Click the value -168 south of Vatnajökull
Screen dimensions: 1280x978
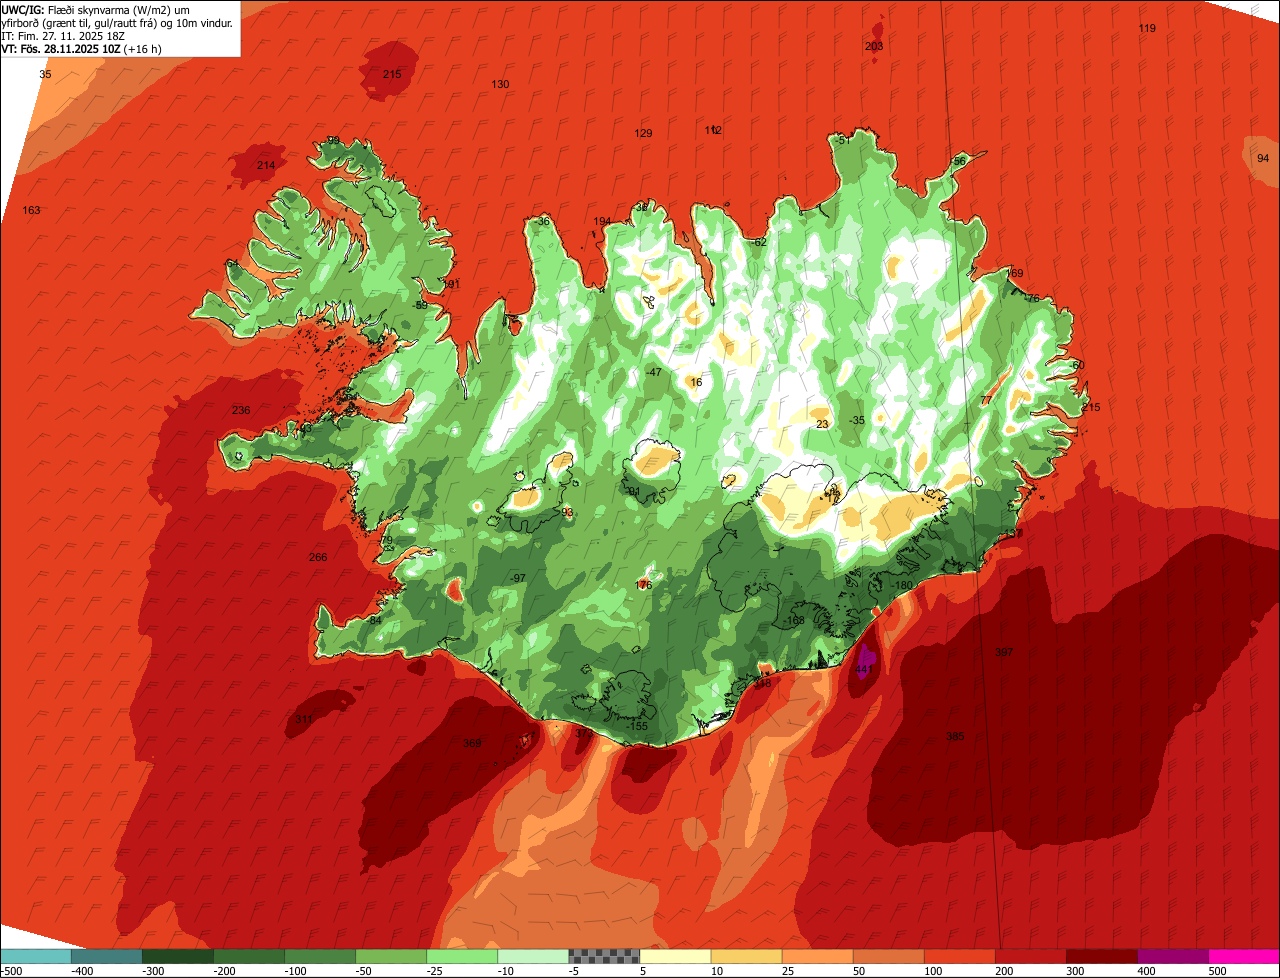(x=794, y=621)
